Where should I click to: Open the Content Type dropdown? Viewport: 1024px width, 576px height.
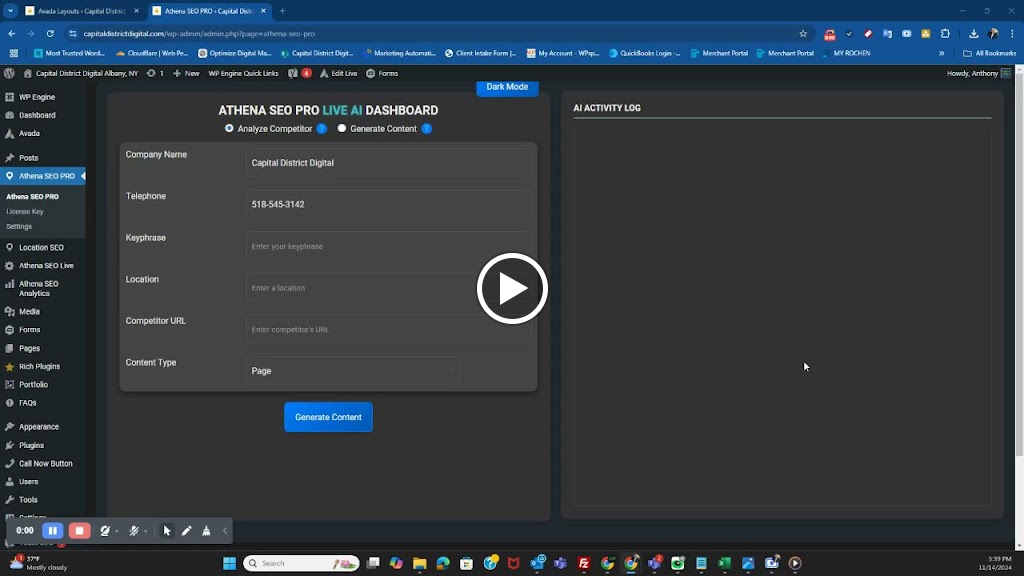tap(352, 371)
